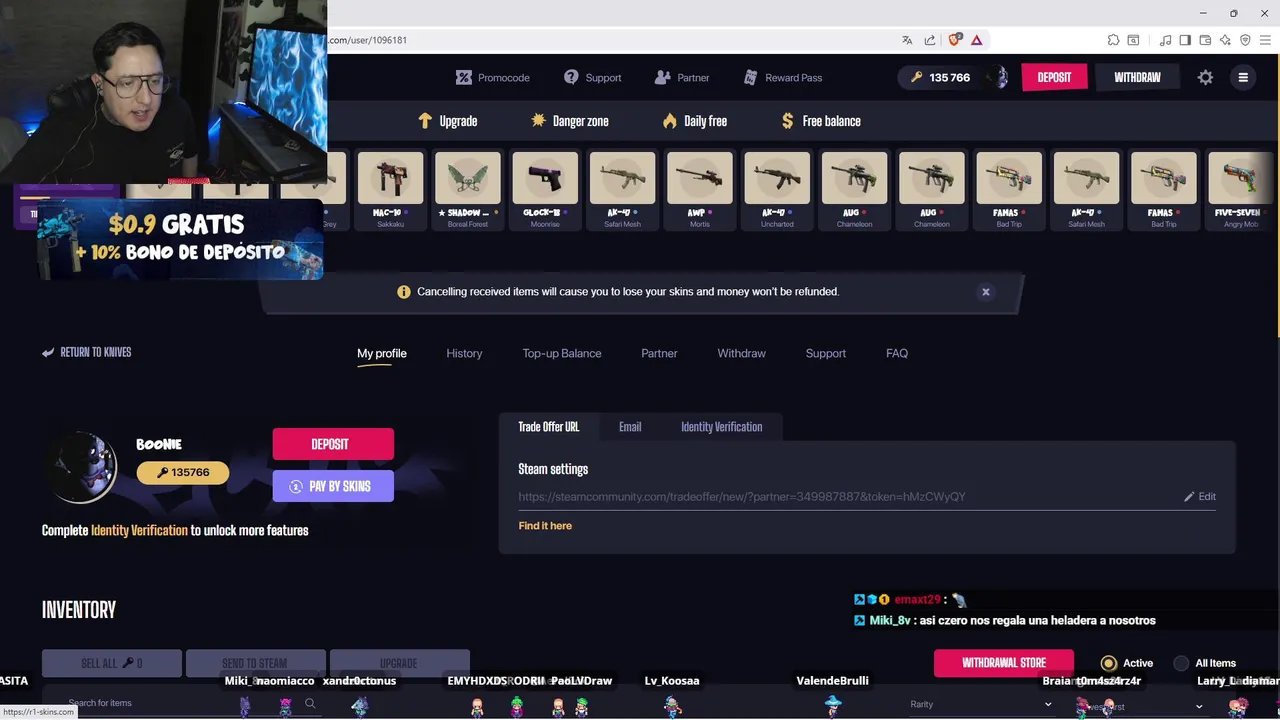Click the browser translate page icon

(x=907, y=40)
